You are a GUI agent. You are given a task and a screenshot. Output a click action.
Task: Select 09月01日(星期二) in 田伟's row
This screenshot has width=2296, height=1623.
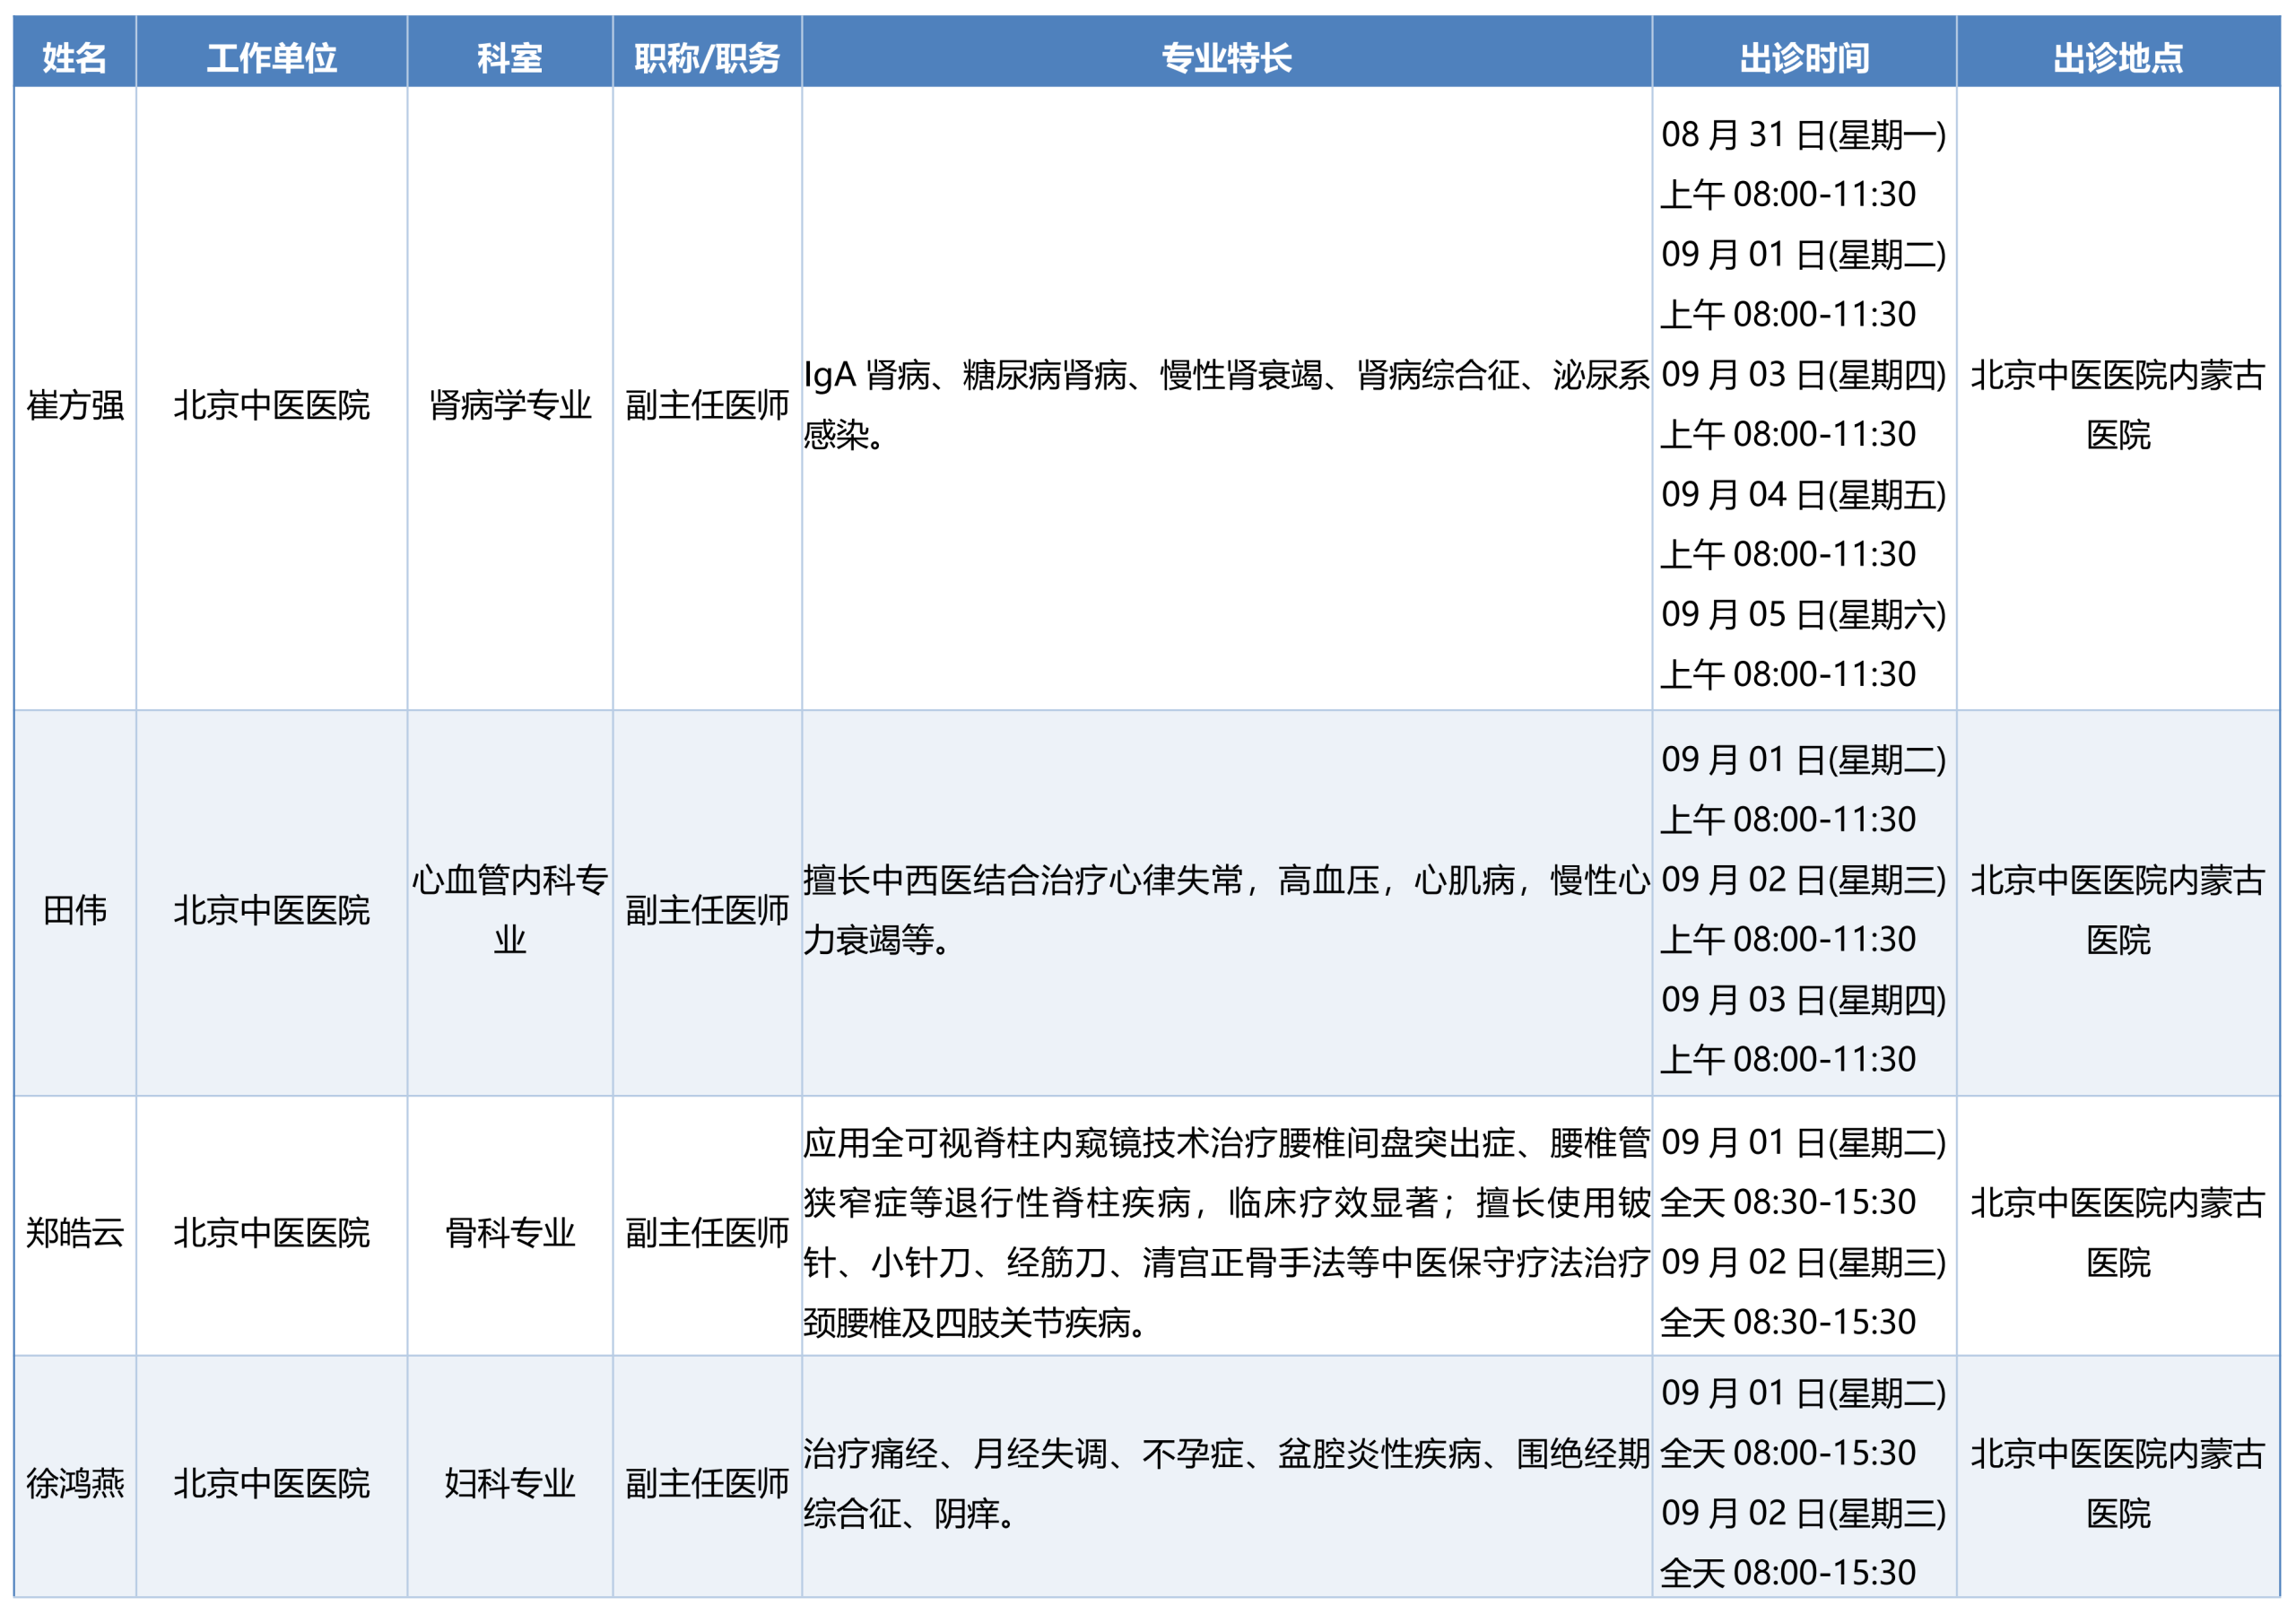[x=1804, y=760]
